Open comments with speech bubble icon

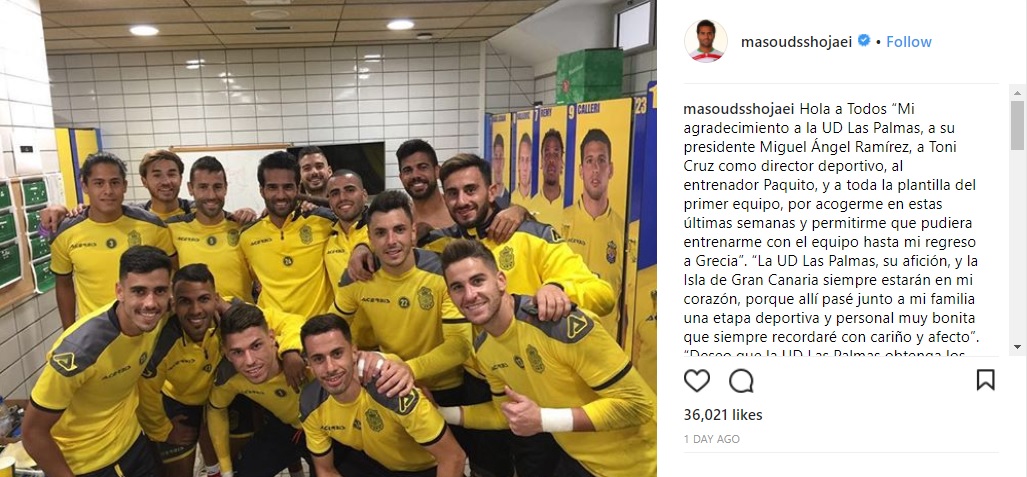click(x=741, y=380)
